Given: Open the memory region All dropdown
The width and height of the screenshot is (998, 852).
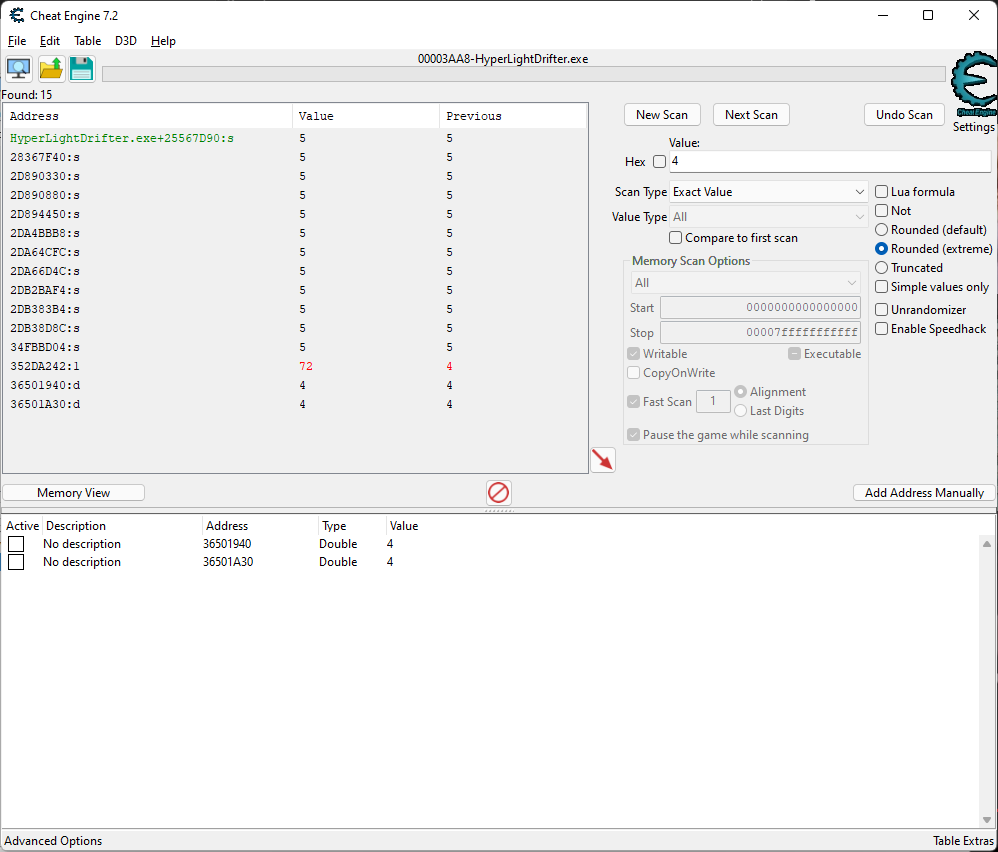Looking at the screenshot, I should 745,283.
